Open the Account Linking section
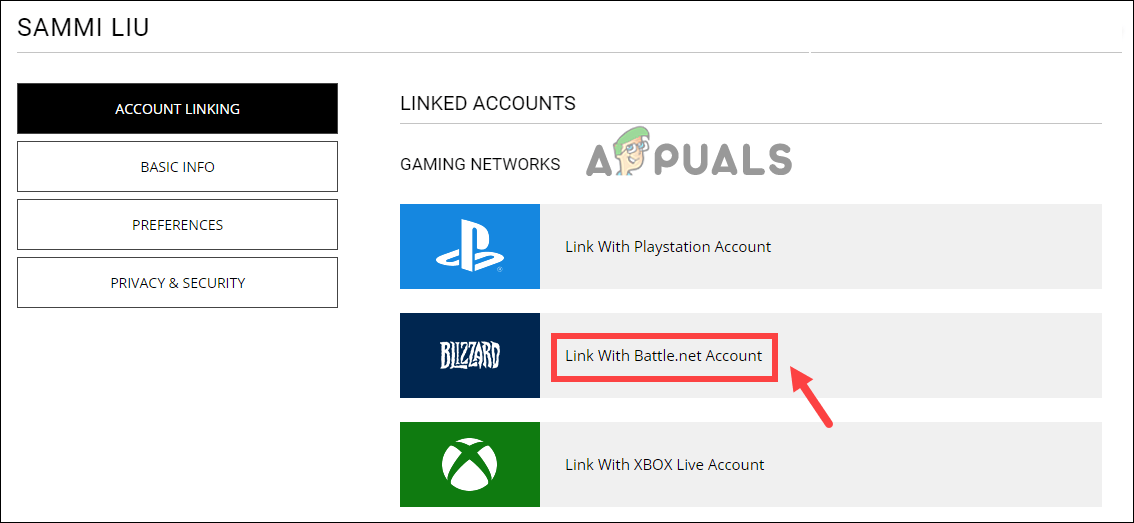The image size is (1134, 523). (x=177, y=109)
